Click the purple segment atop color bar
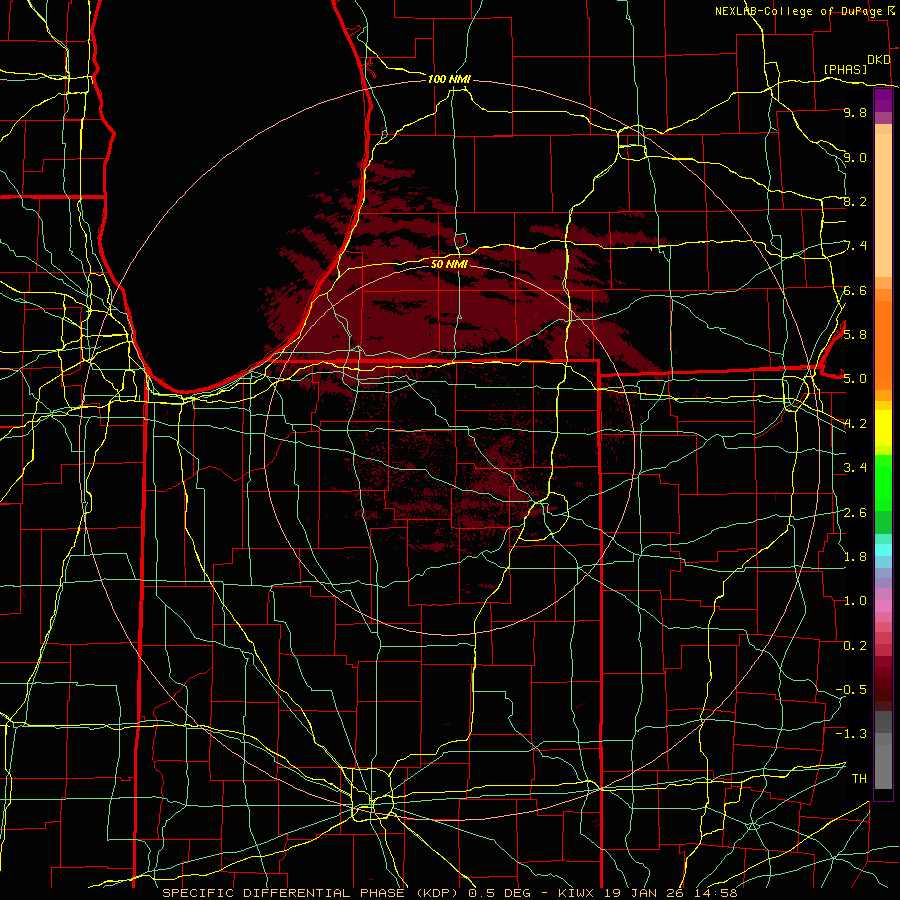This screenshot has width=900, height=900. click(x=883, y=101)
